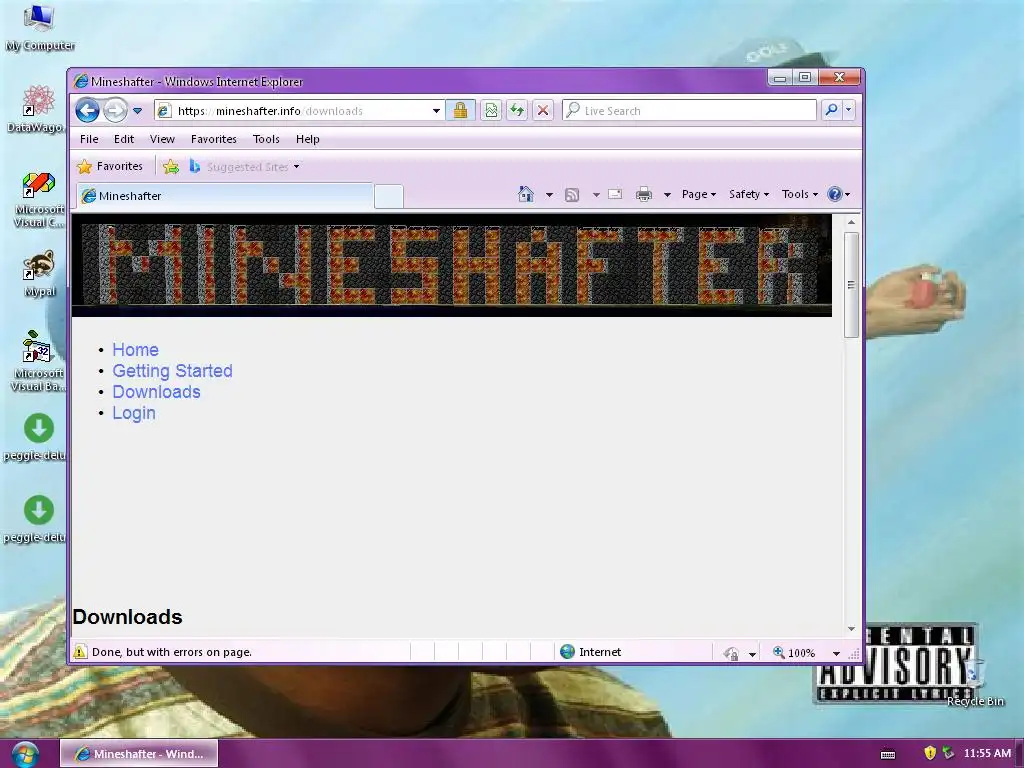Toggle Compatibility View broken-page icon
Image resolution: width=1024 pixels, height=768 pixels.
pyautogui.click(x=491, y=110)
